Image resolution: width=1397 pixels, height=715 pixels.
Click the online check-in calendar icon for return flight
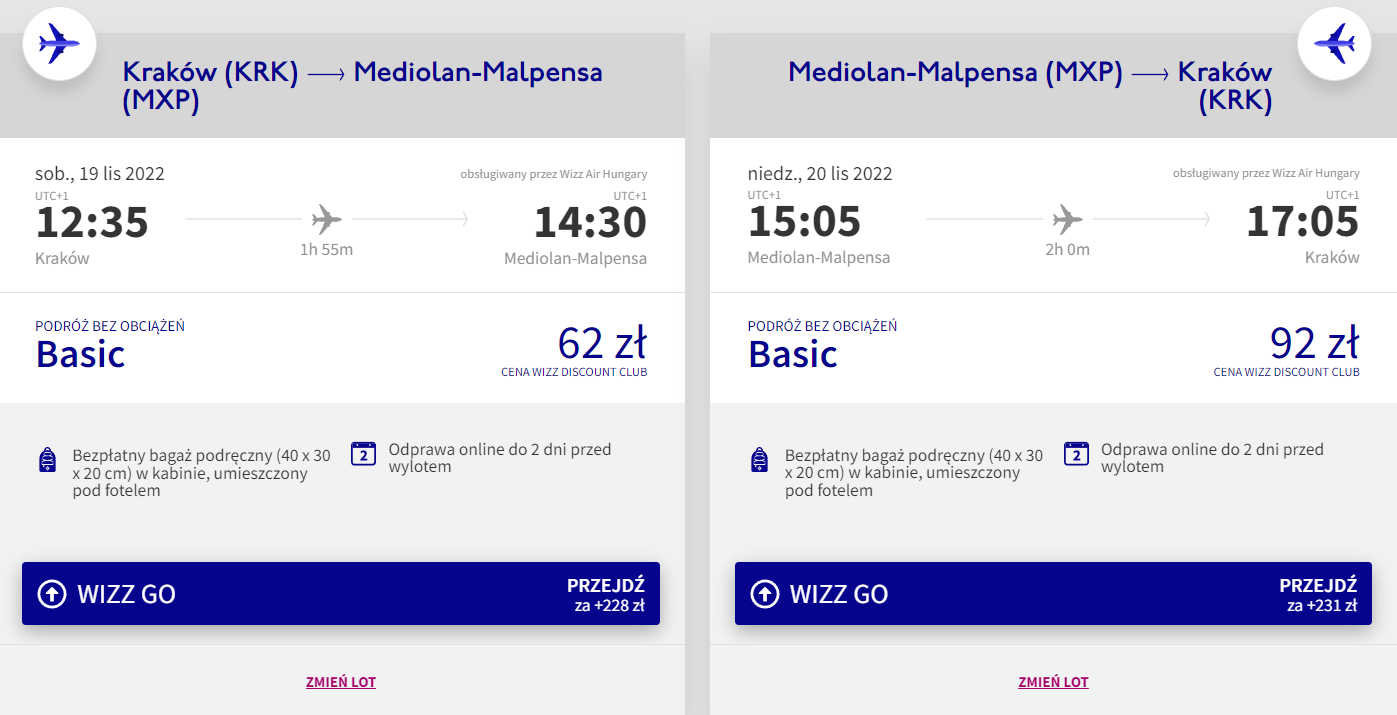pos(1076,454)
